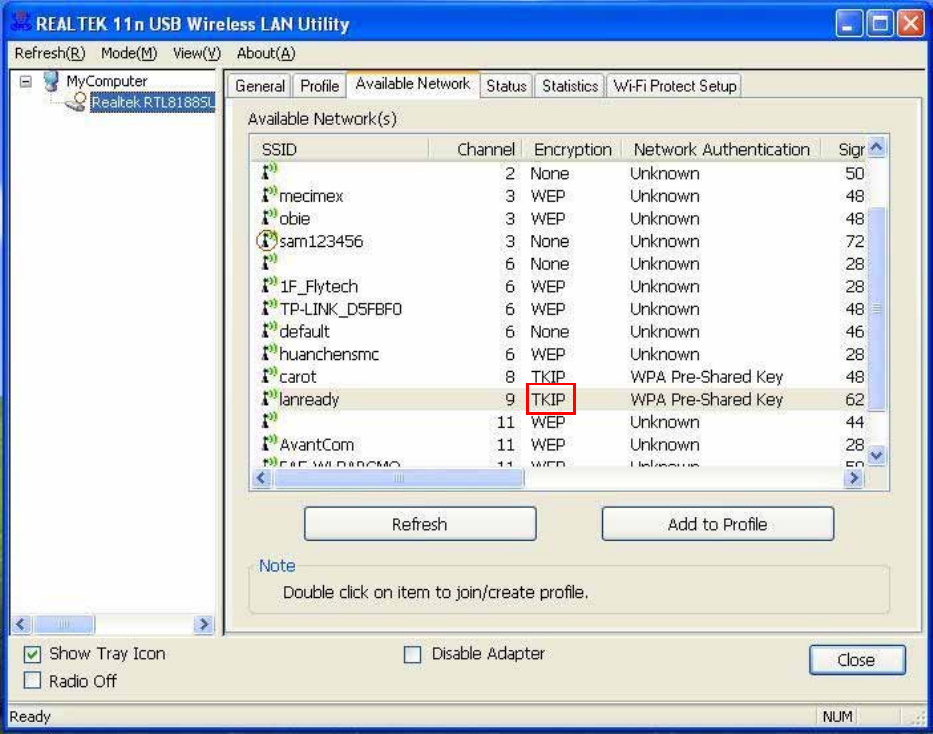Click signal value 72 for sam123456
The height and width of the screenshot is (734, 933).
(854, 241)
